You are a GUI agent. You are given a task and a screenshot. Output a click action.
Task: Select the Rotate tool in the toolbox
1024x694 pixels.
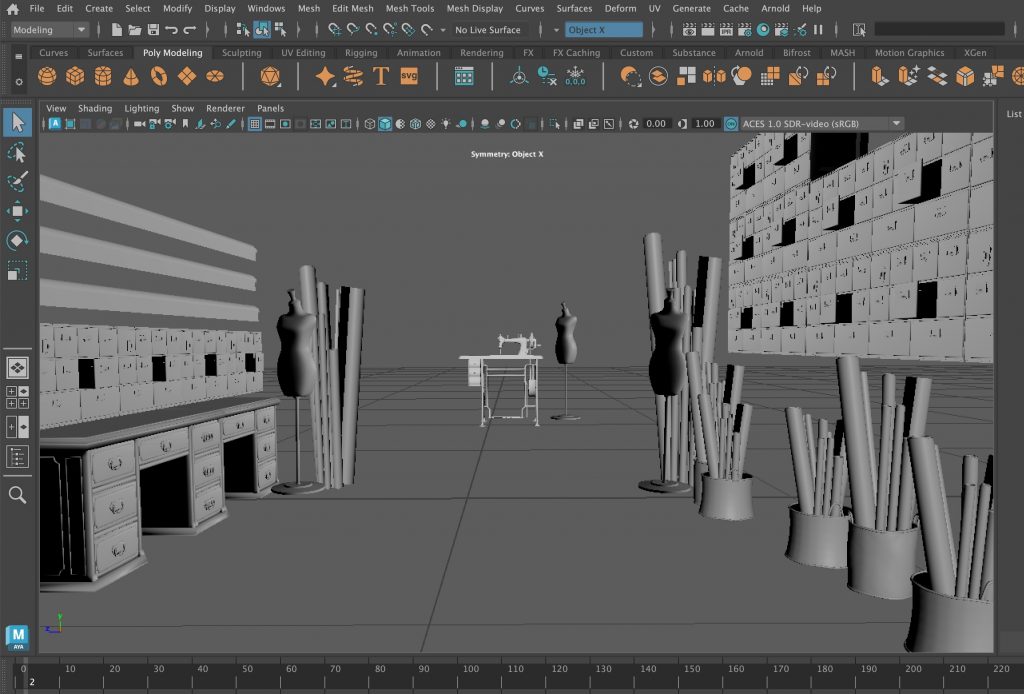(x=17, y=240)
